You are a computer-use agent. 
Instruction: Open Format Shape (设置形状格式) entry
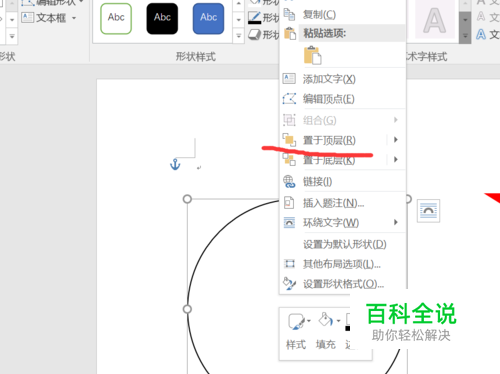(343, 284)
